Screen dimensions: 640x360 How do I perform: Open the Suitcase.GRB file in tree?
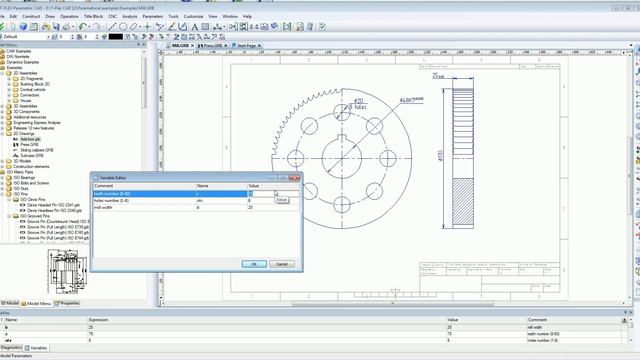31,156
